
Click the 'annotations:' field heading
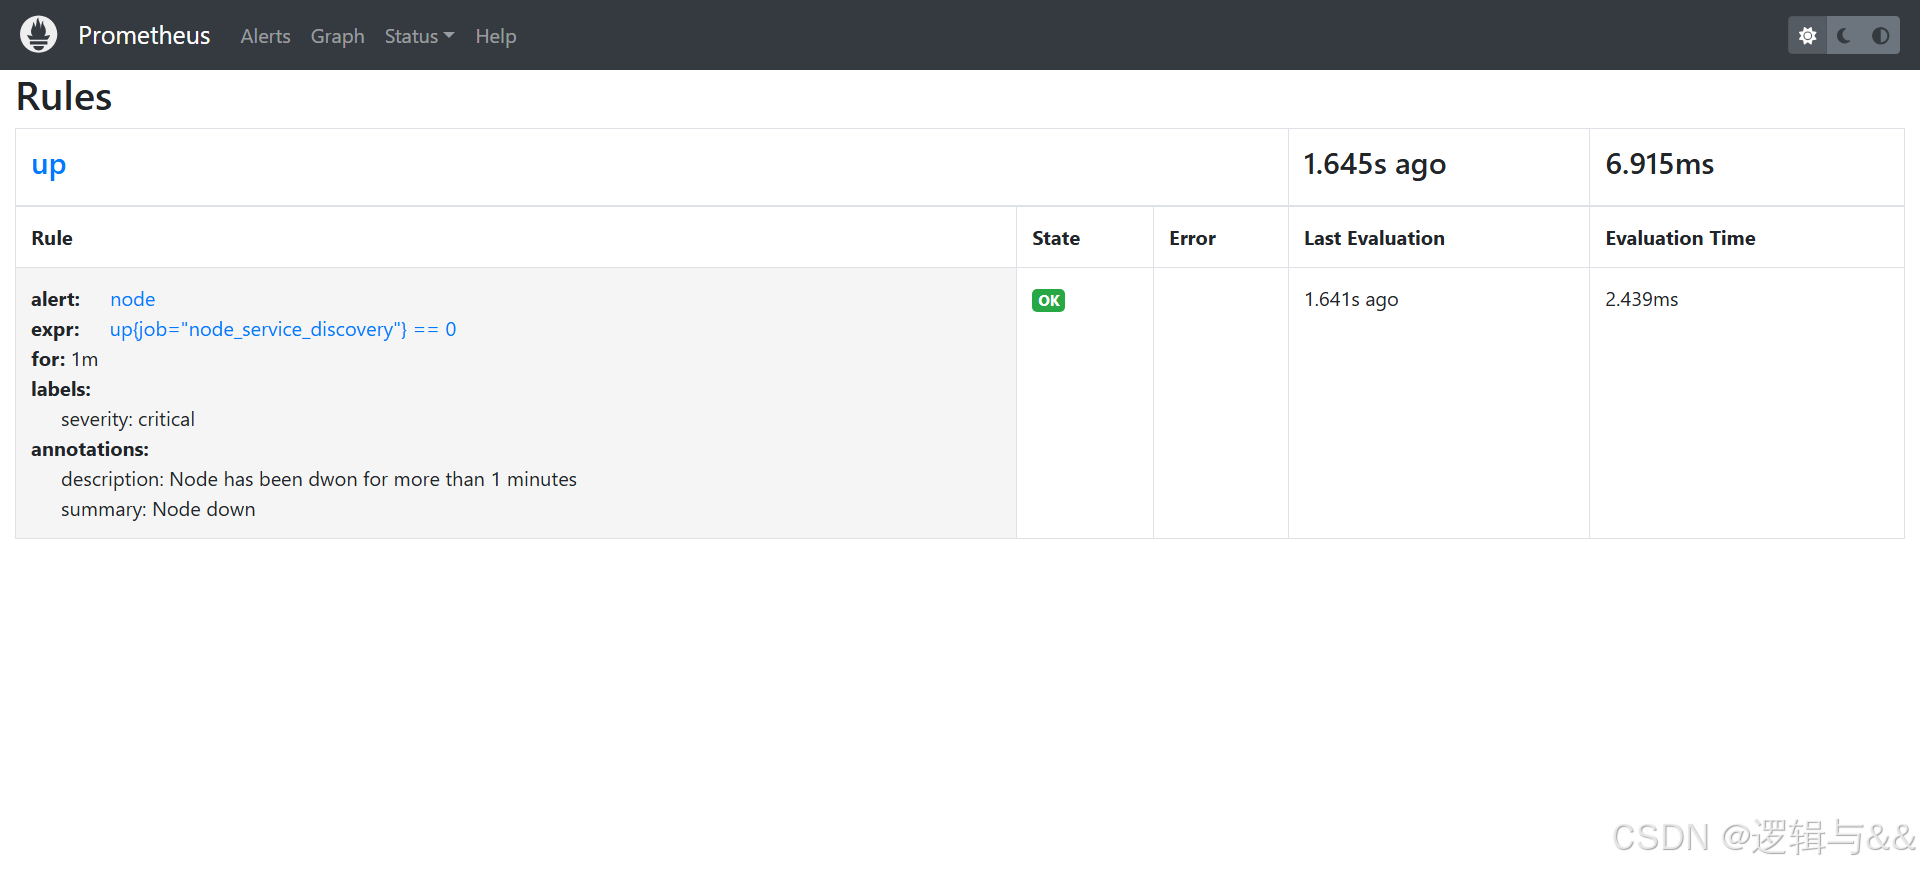[x=90, y=449]
